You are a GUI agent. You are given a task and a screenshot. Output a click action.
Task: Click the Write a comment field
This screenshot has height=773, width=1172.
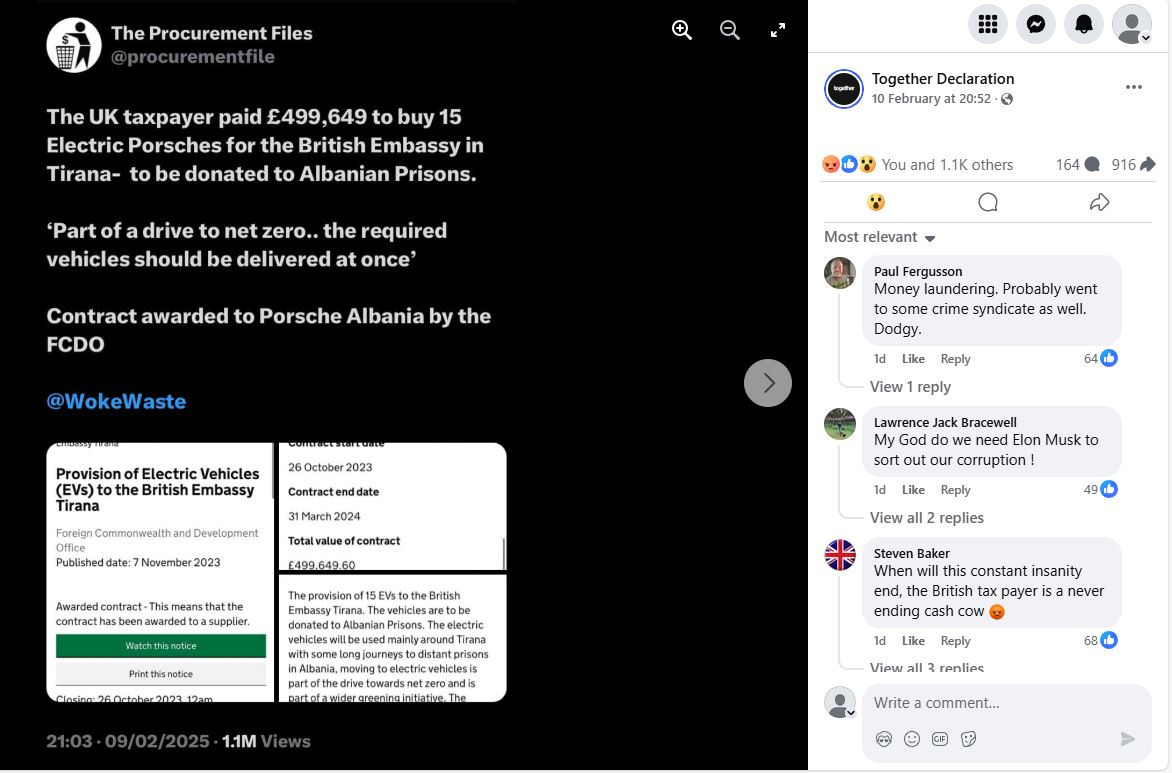[1007, 703]
